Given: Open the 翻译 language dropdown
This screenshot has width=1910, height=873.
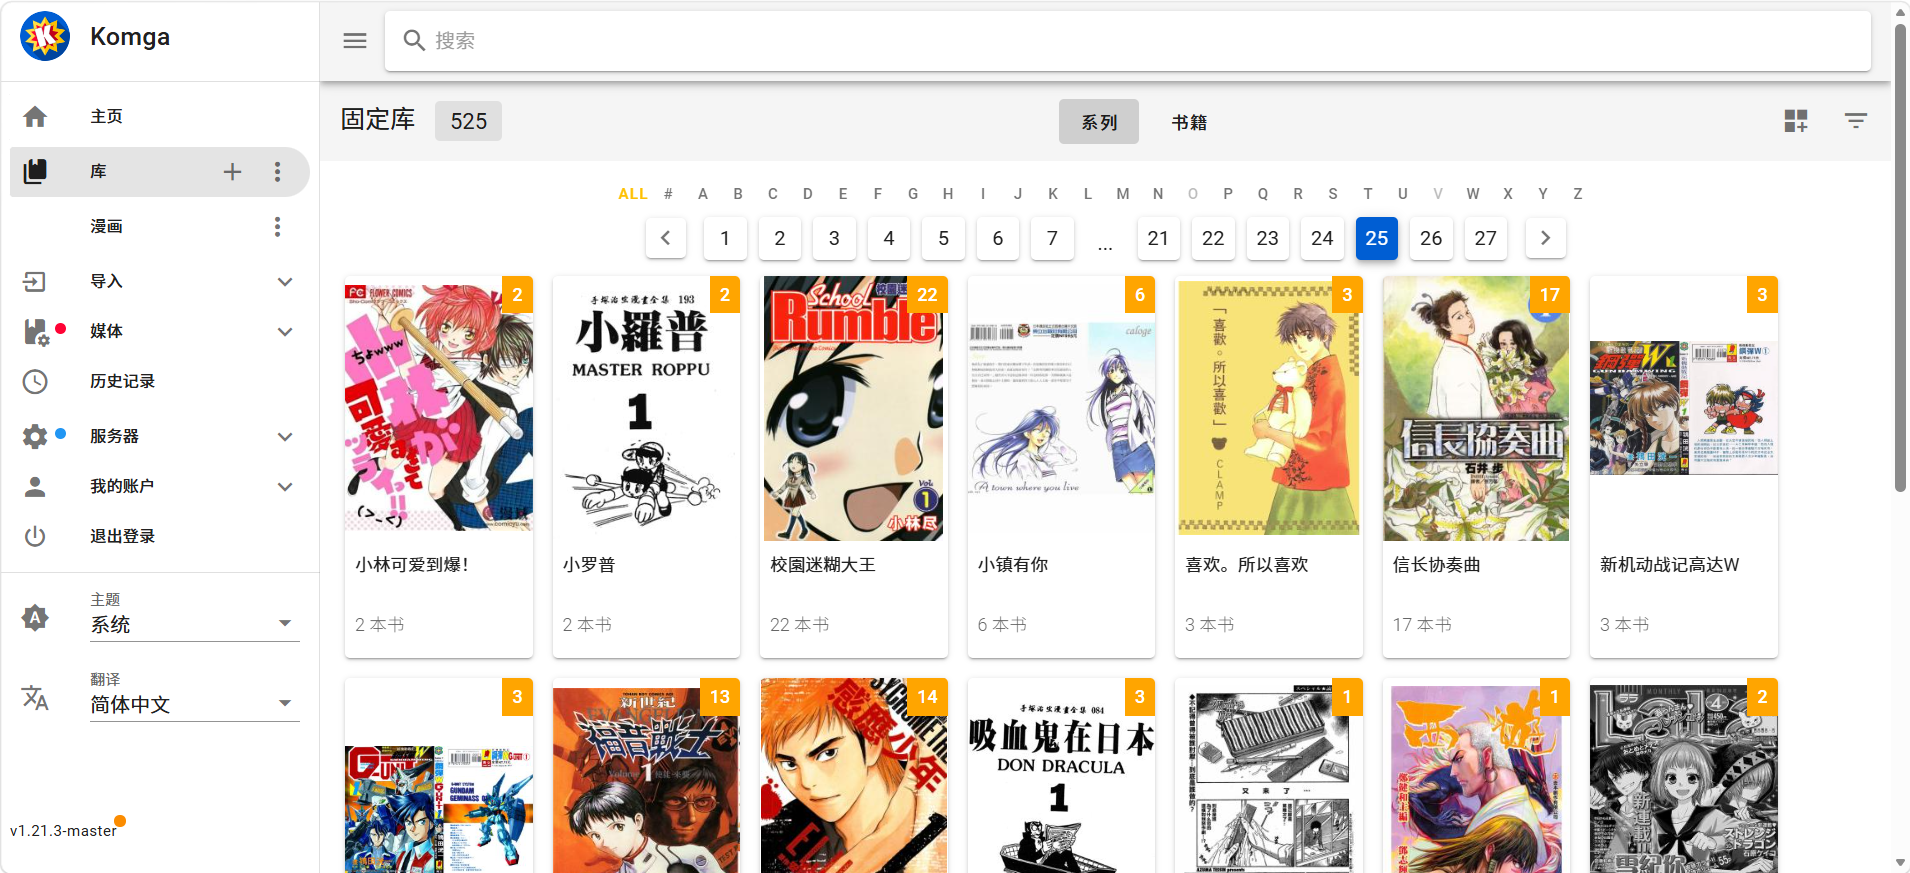Looking at the screenshot, I should (x=194, y=704).
